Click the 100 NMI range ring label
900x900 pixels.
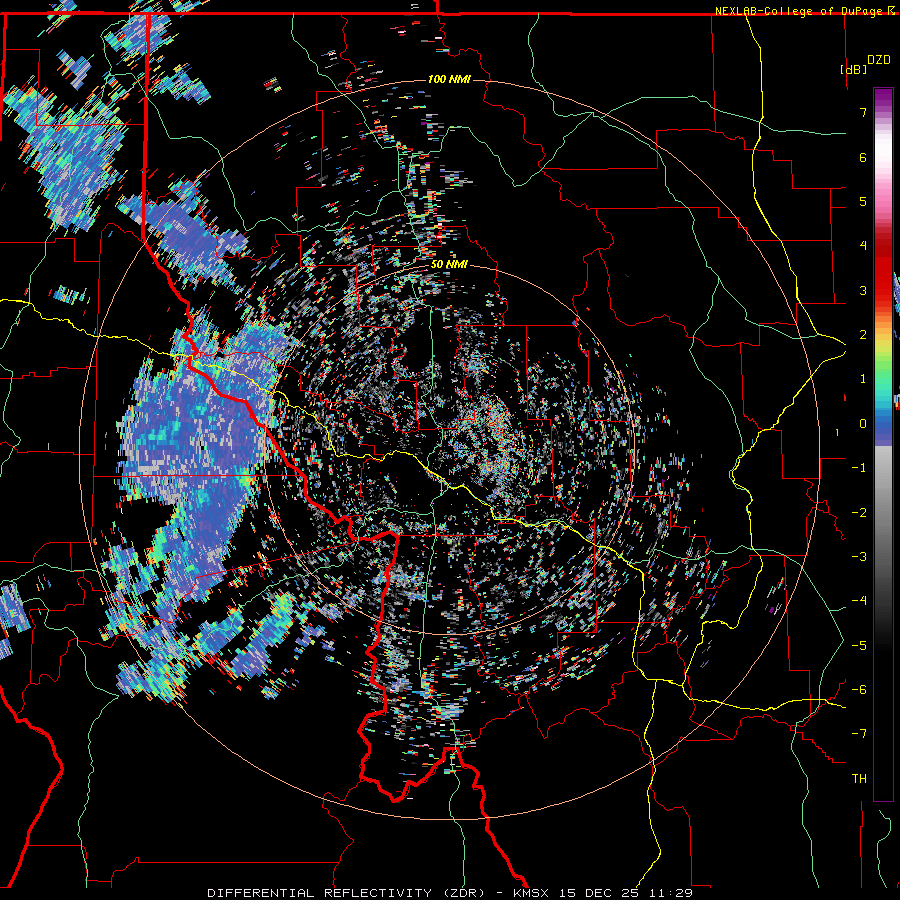(x=449, y=79)
